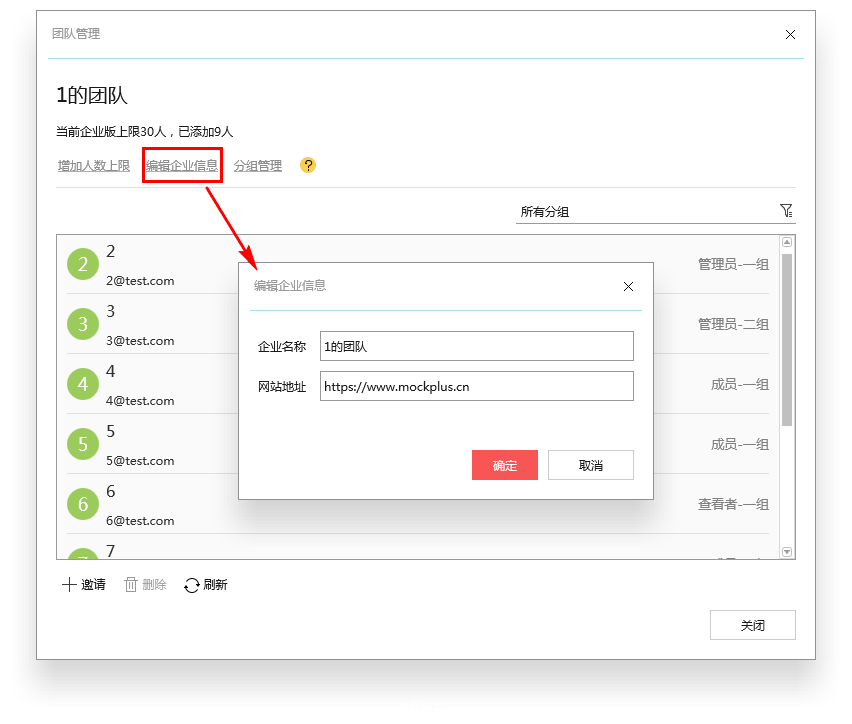Select green avatar of member 6

click(83, 504)
